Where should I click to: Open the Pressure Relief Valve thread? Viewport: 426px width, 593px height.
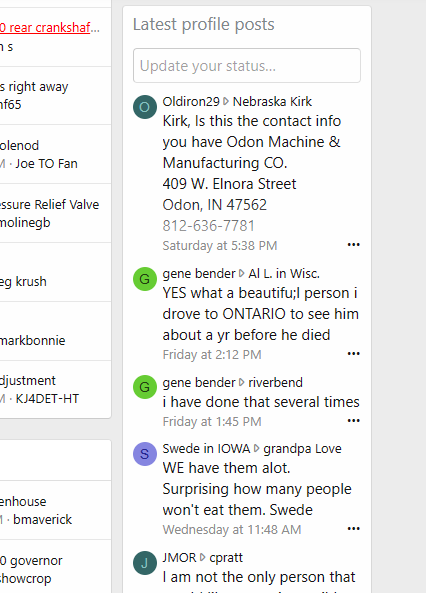tap(50, 205)
